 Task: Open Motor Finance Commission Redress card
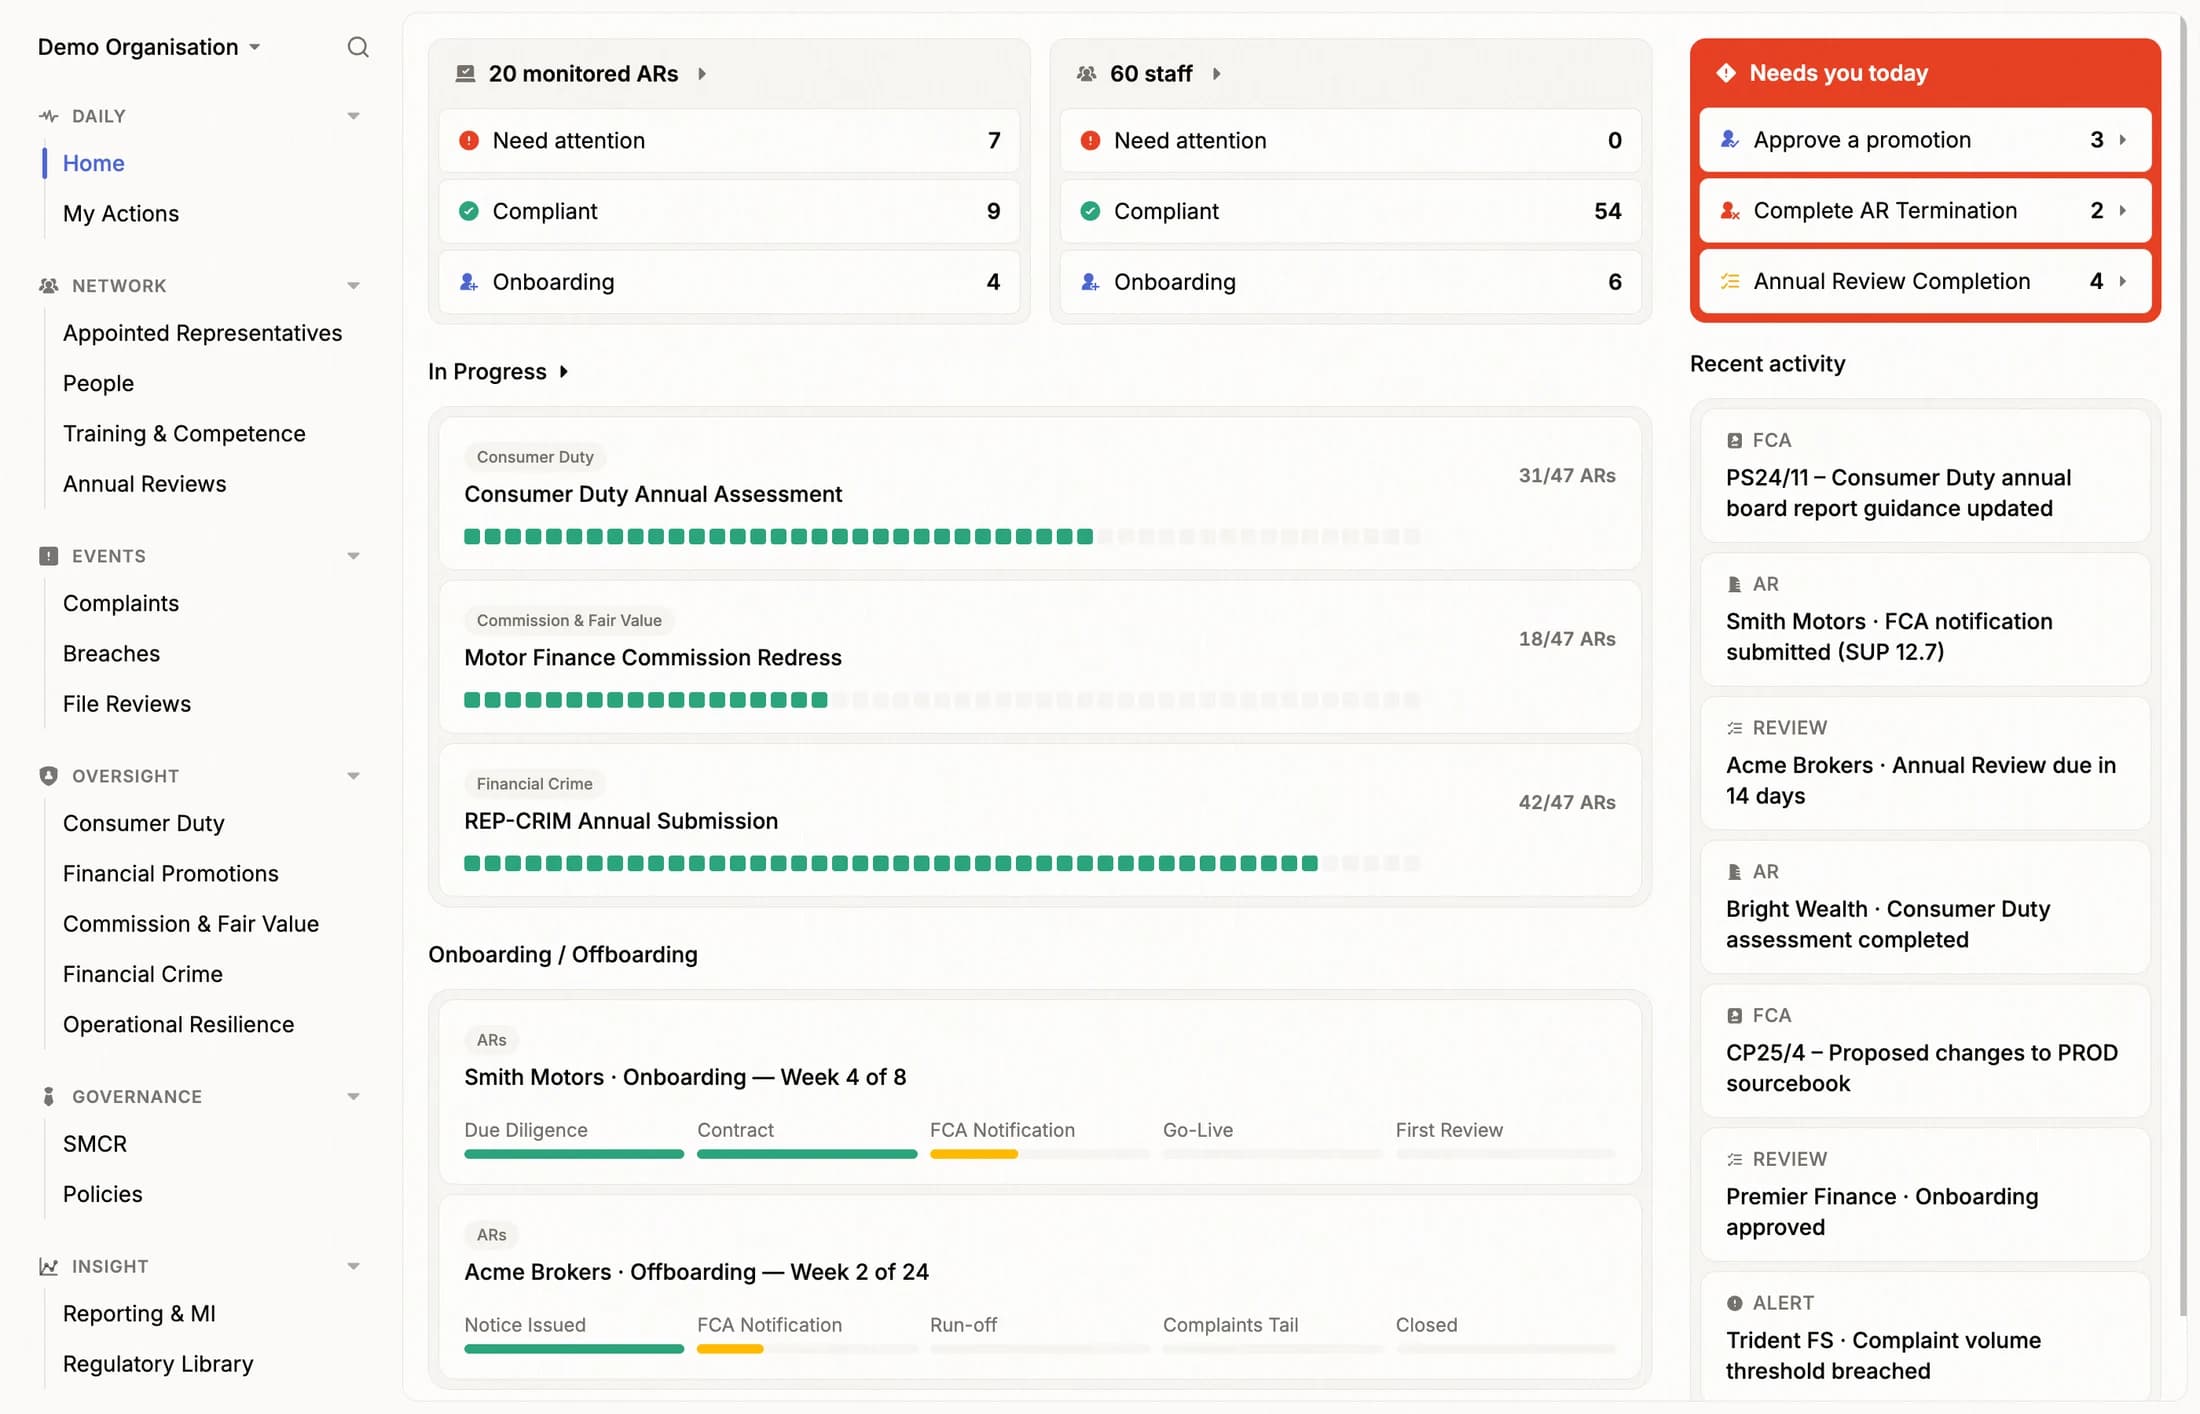(x=1040, y=657)
